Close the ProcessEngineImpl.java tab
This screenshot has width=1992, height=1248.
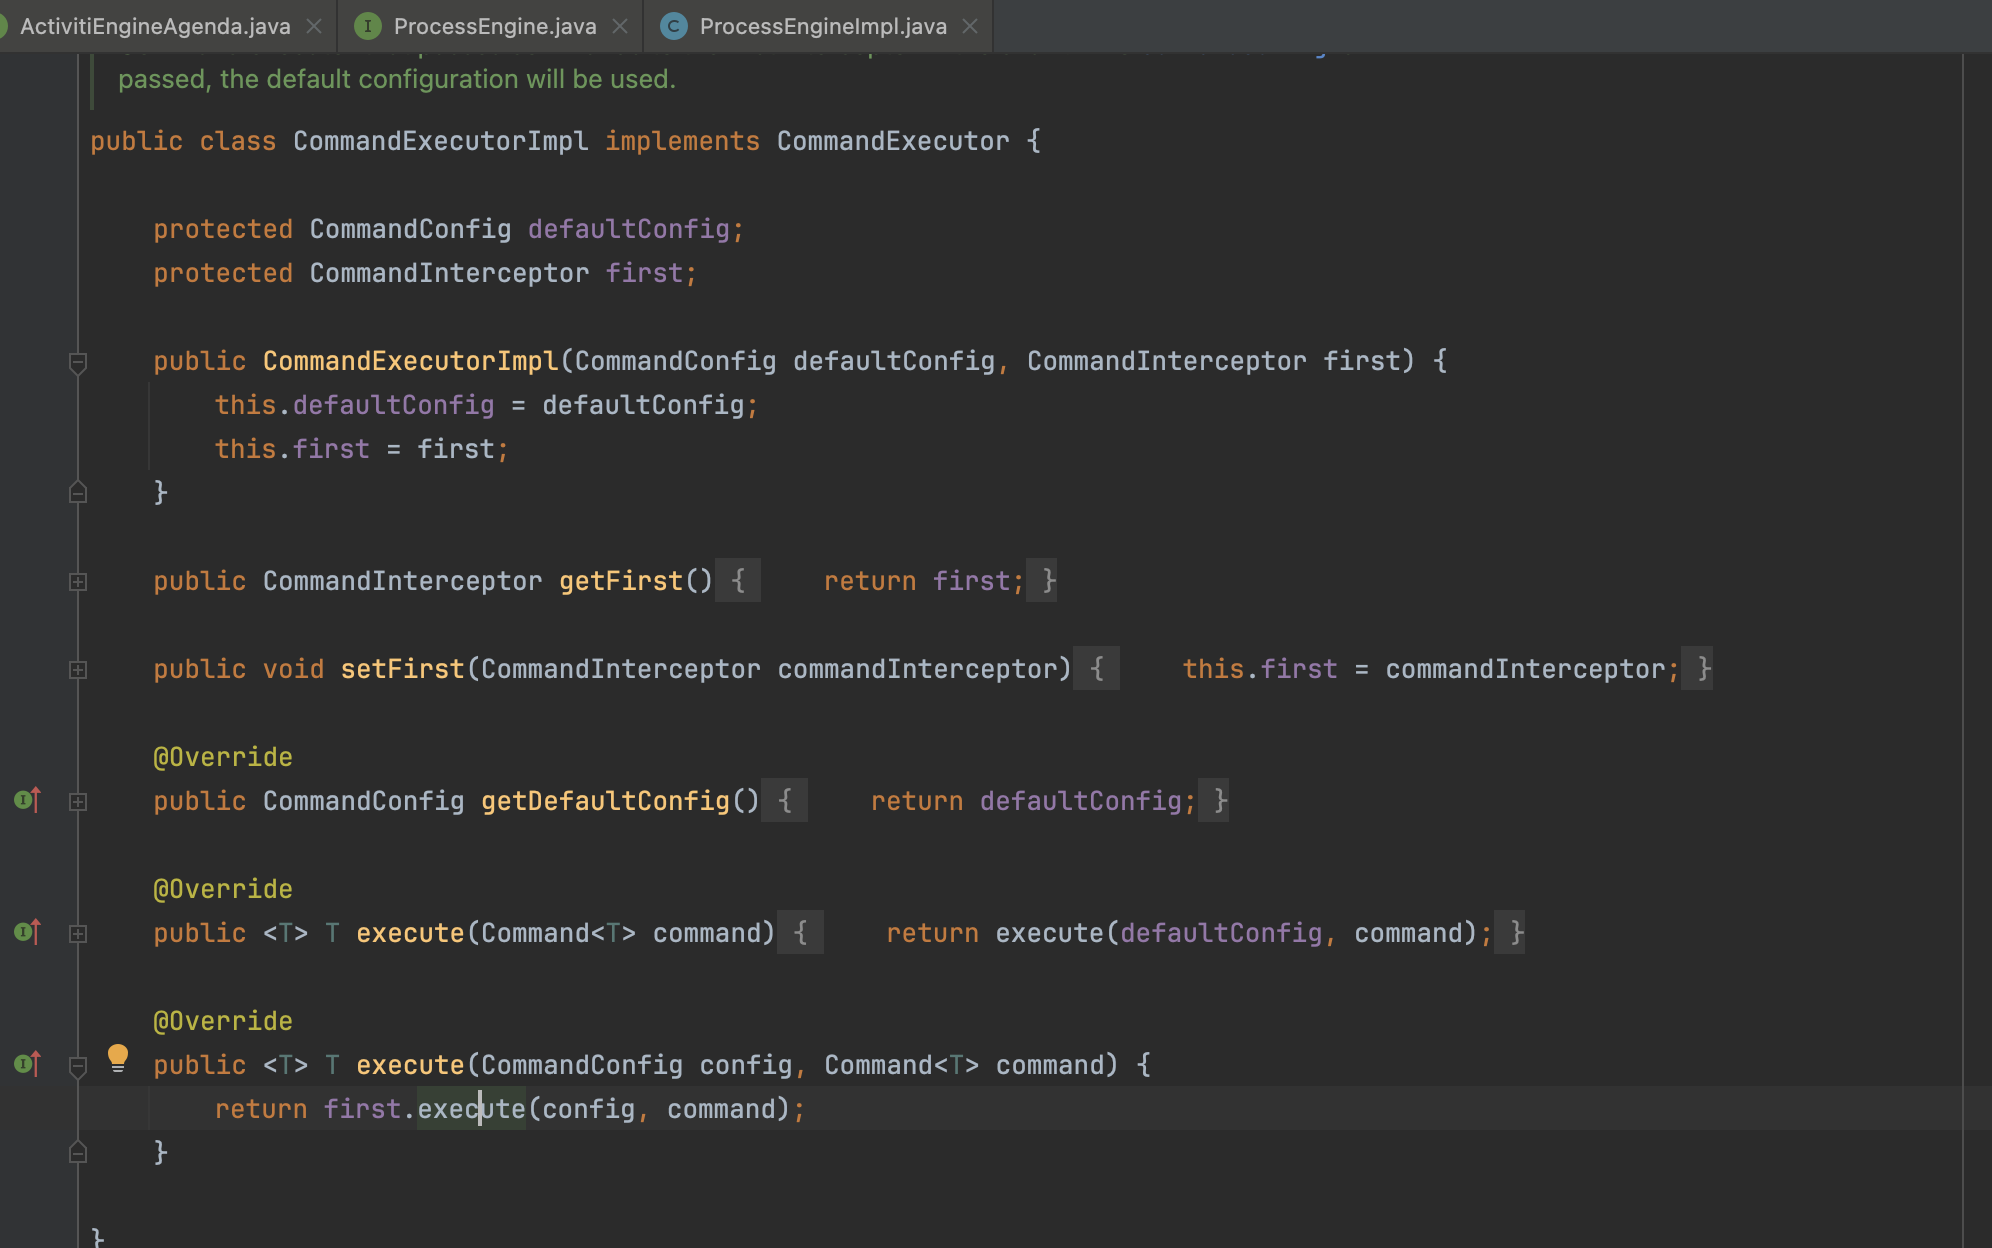[970, 26]
